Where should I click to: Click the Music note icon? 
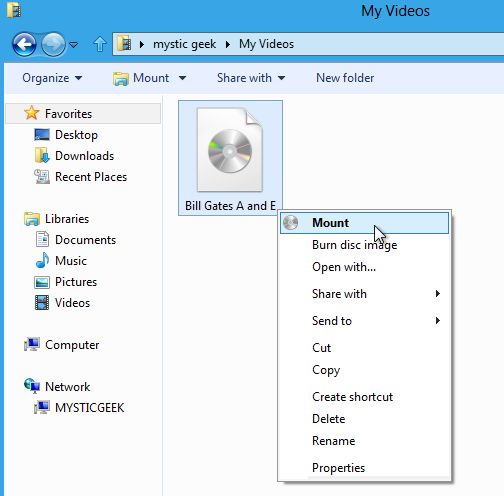pyautogui.click(x=42, y=260)
